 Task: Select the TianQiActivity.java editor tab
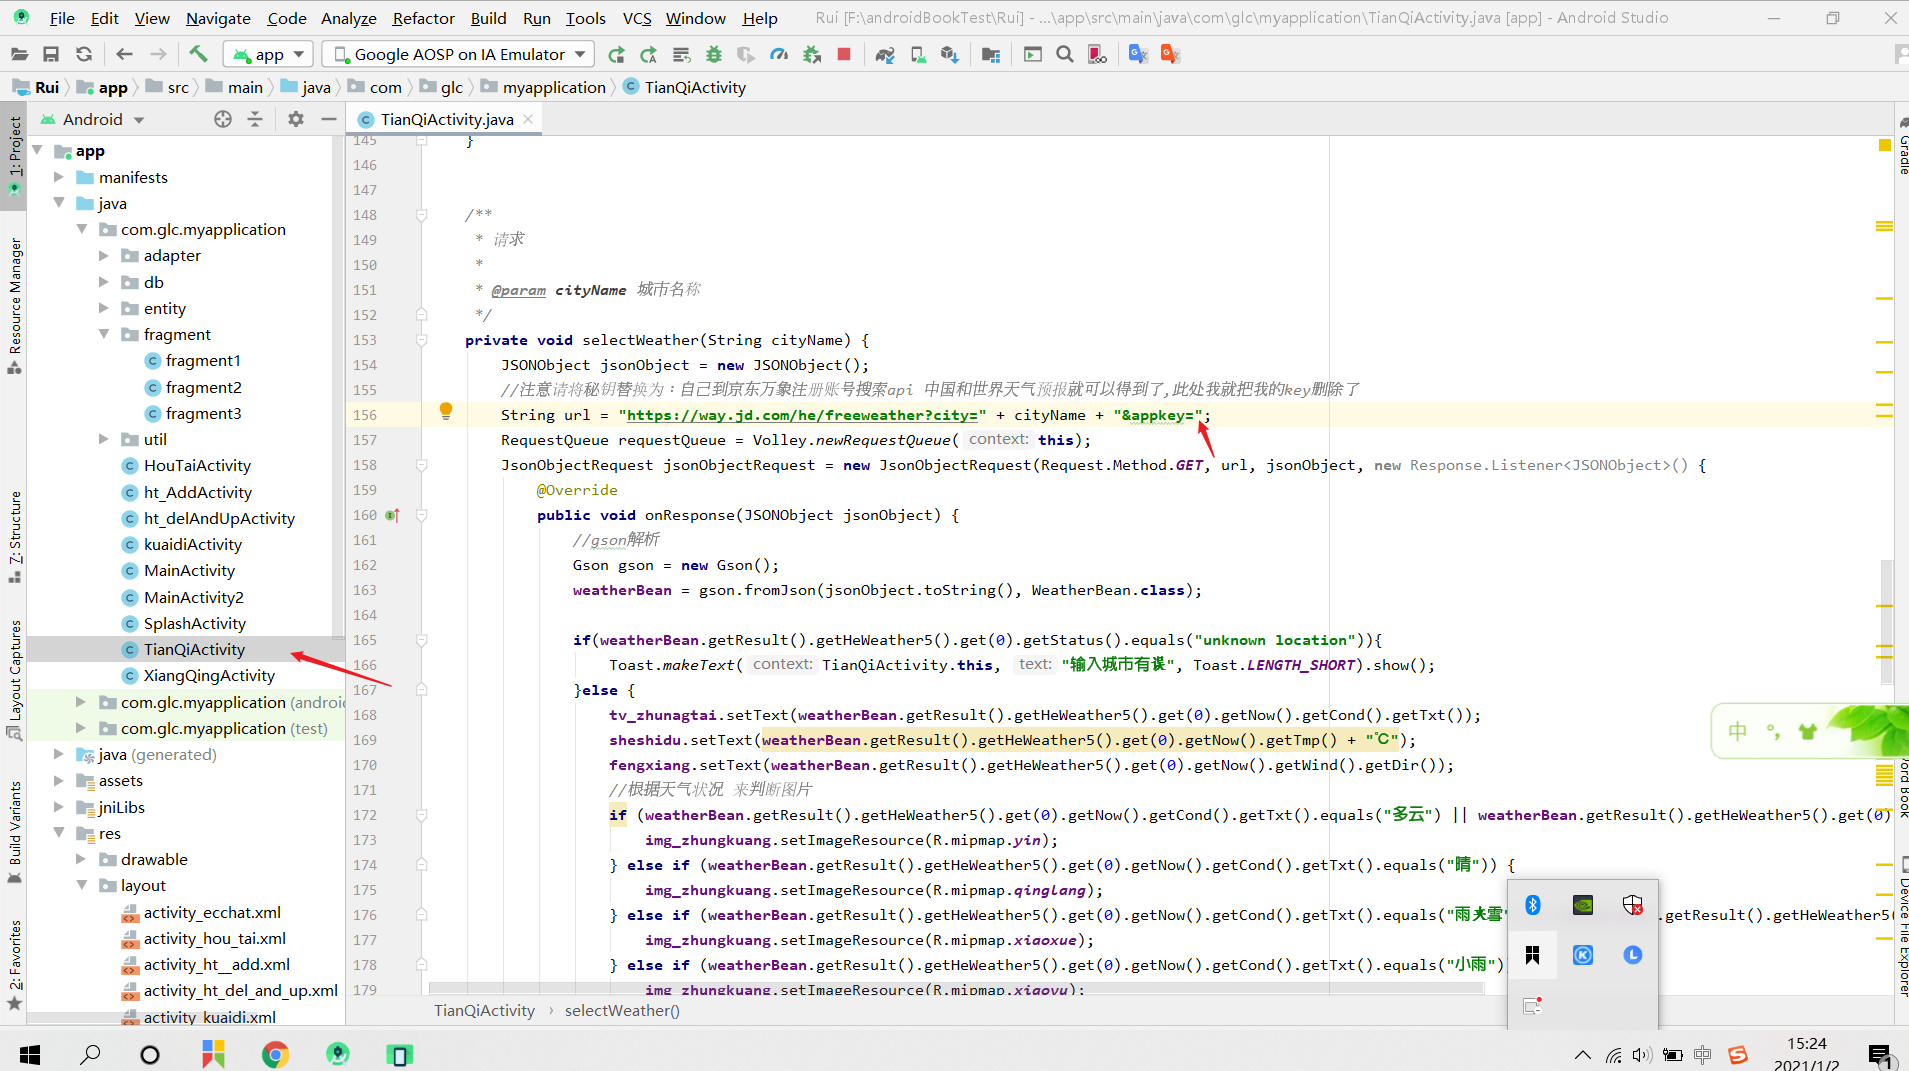point(447,119)
